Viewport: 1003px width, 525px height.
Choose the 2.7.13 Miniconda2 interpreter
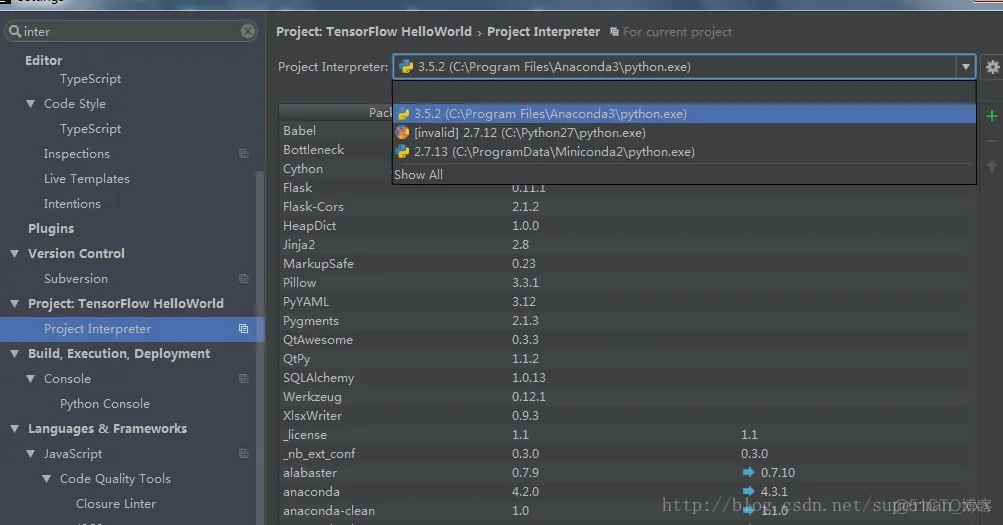(684, 152)
